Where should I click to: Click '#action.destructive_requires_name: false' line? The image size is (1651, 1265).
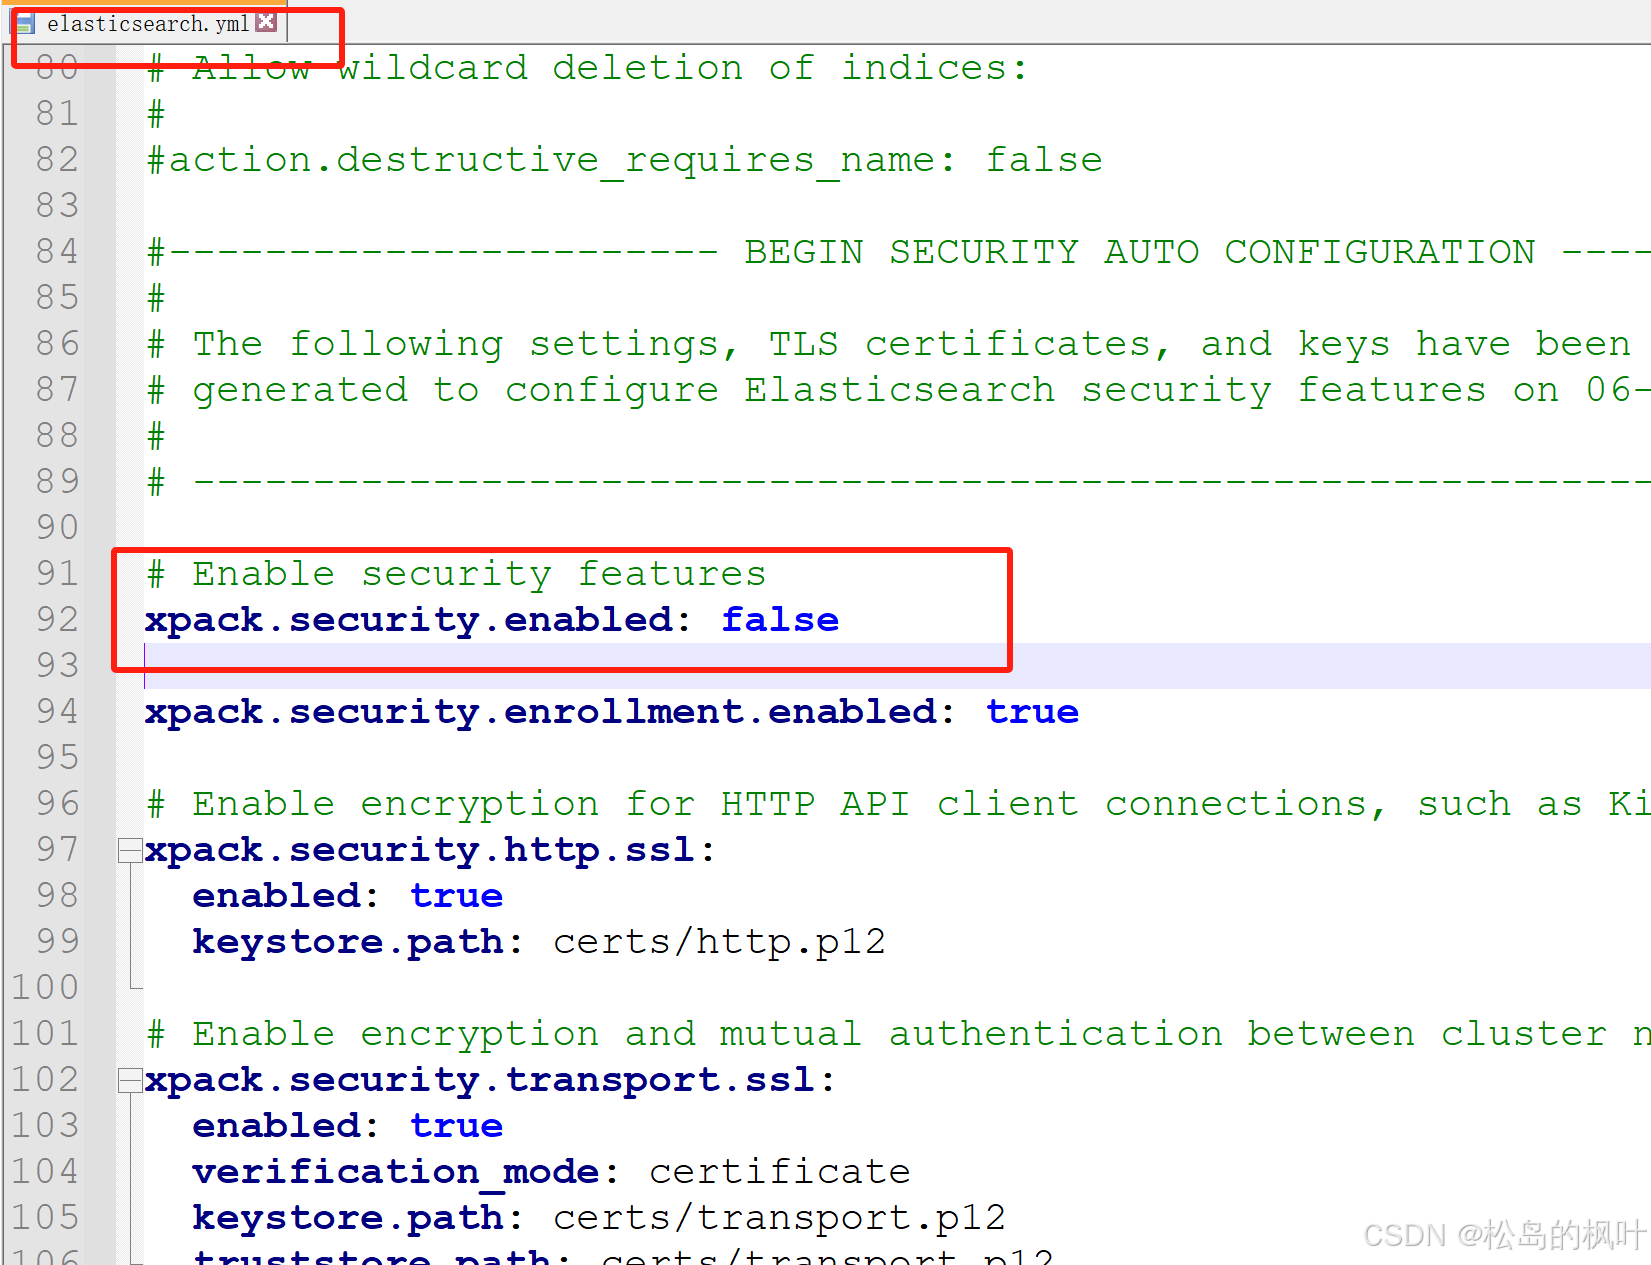tap(625, 160)
